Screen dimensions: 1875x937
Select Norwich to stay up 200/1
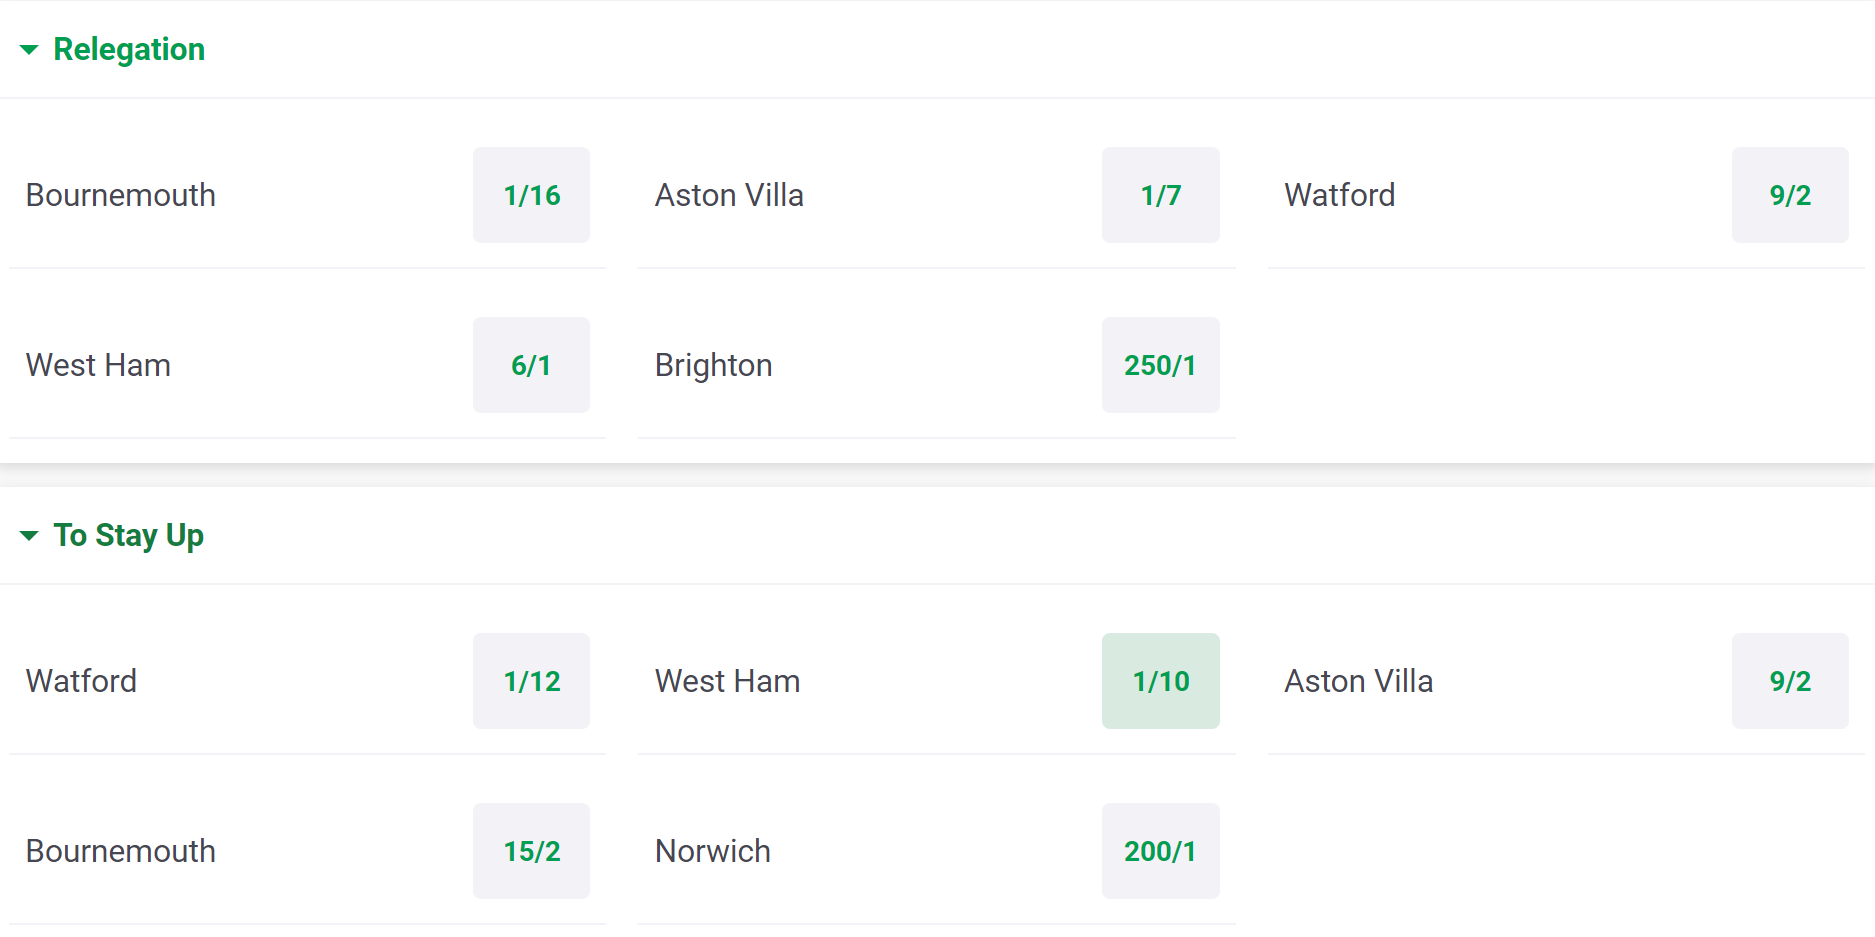click(x=1160, y=851)
